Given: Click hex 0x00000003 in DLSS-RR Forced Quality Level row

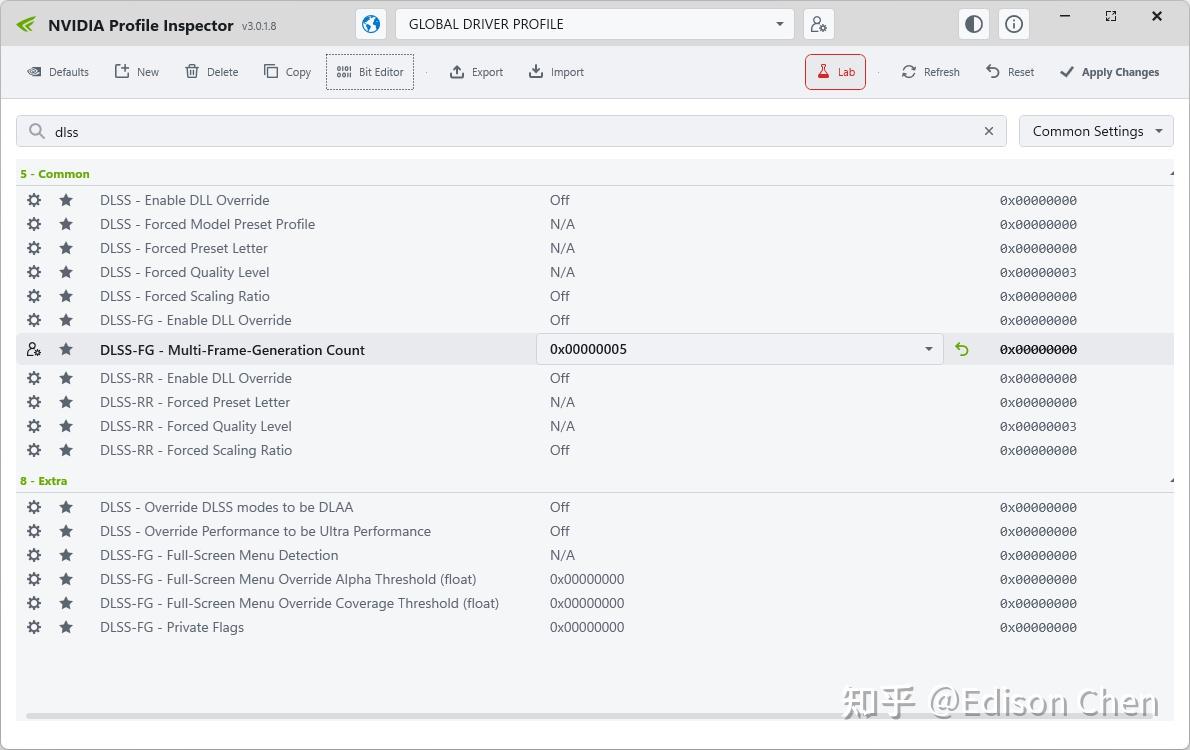Looking at the screenshot, I should click(1037, 427).
